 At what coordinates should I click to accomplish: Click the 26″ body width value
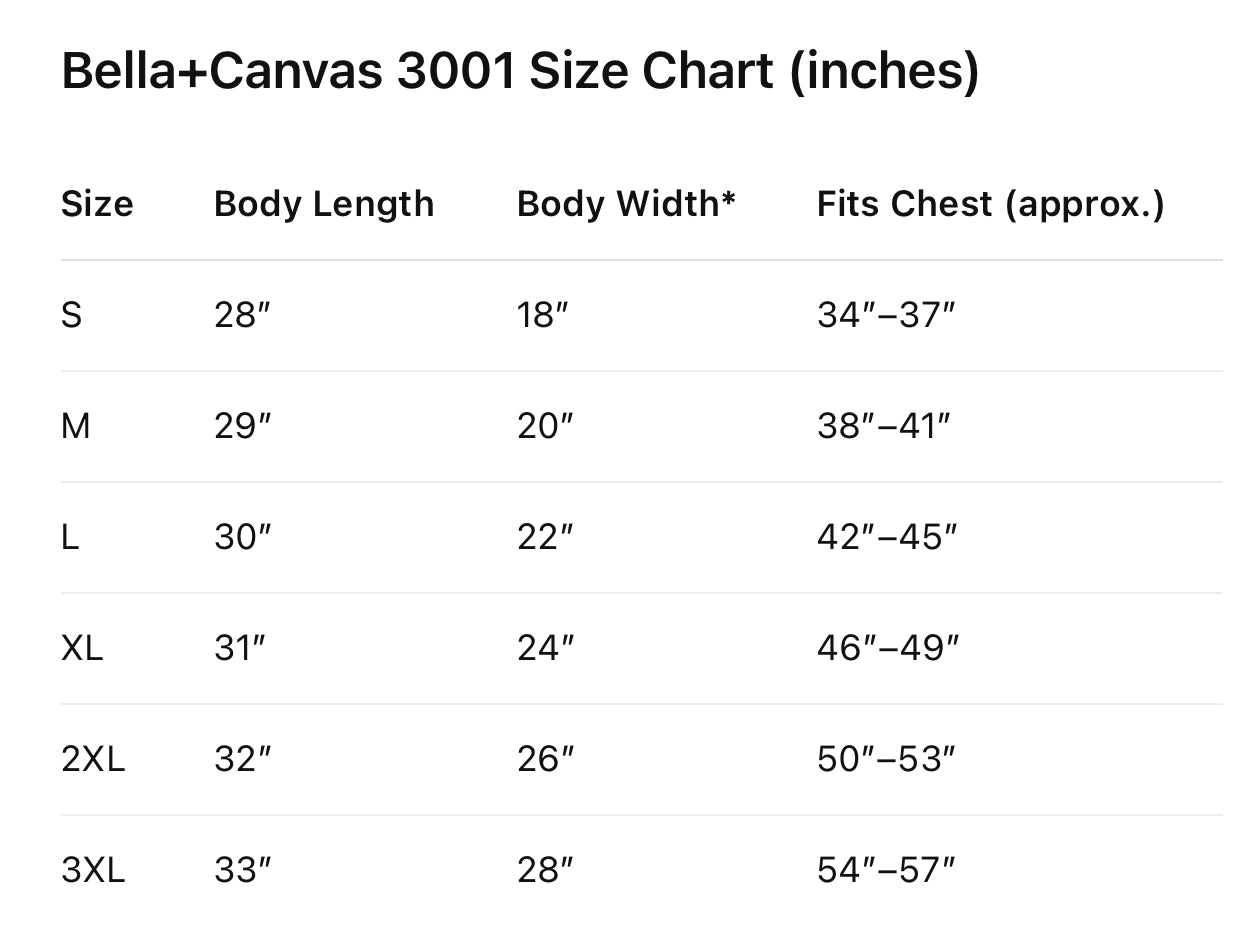coord(546,760)
